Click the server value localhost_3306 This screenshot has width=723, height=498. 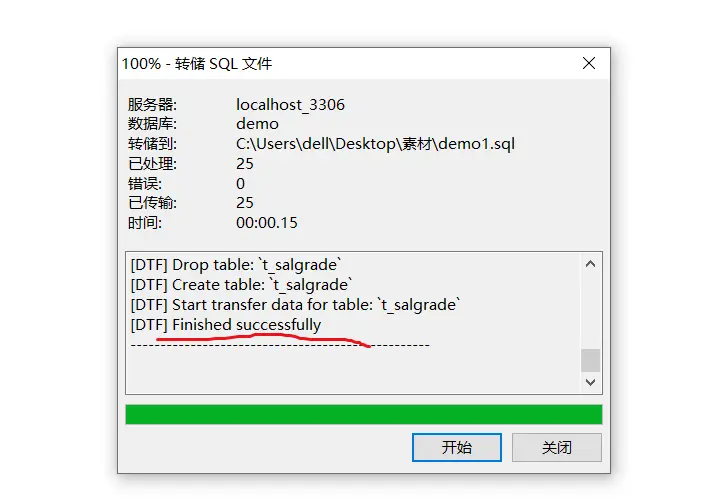290,105
